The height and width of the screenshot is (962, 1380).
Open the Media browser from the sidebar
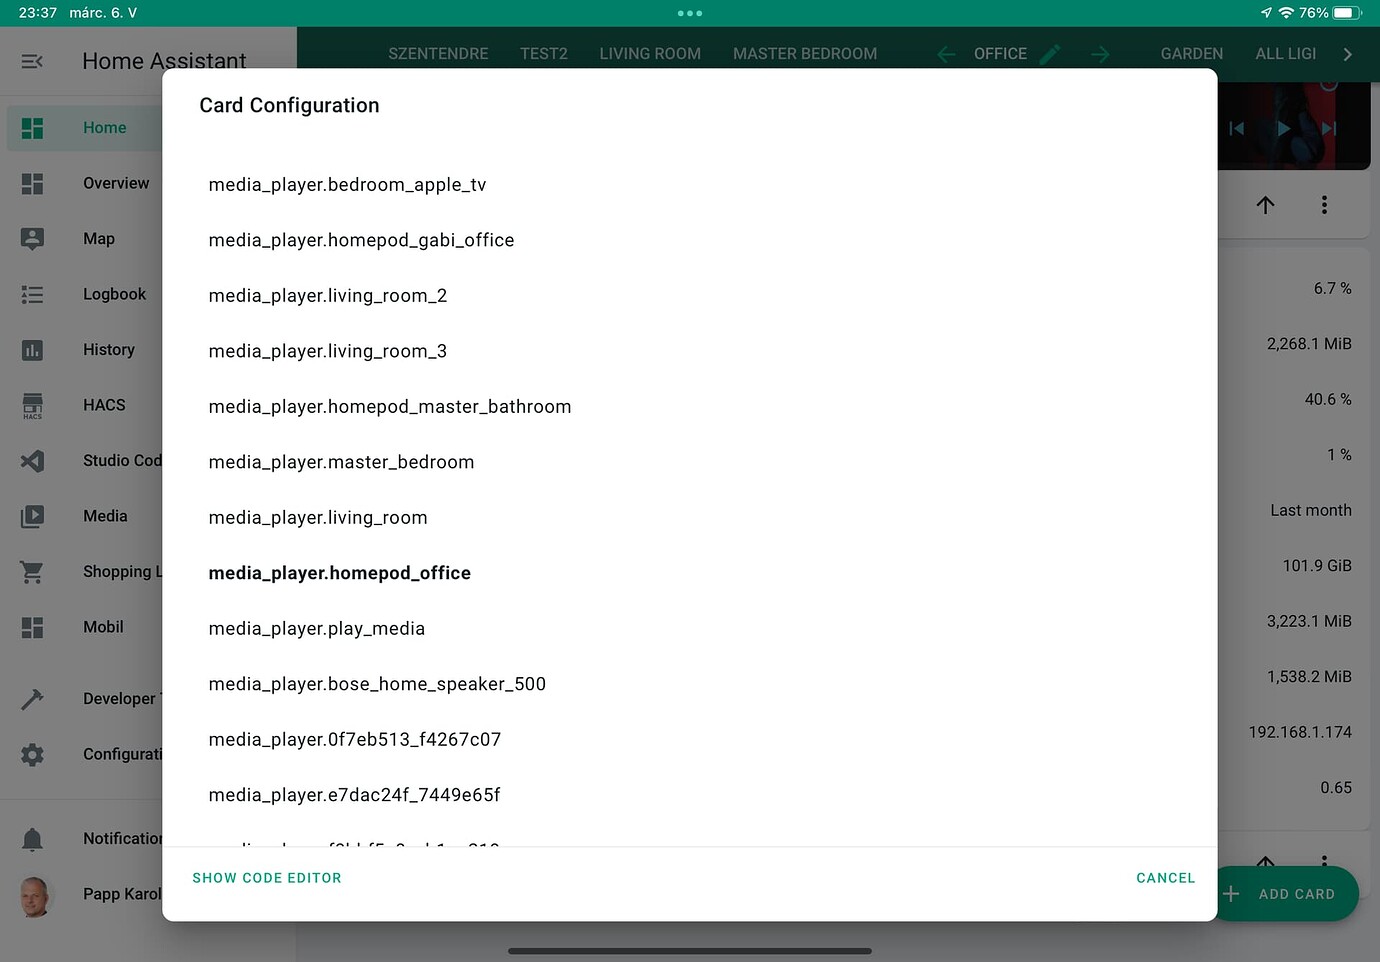pyautogui.click(x=32, y=516)
